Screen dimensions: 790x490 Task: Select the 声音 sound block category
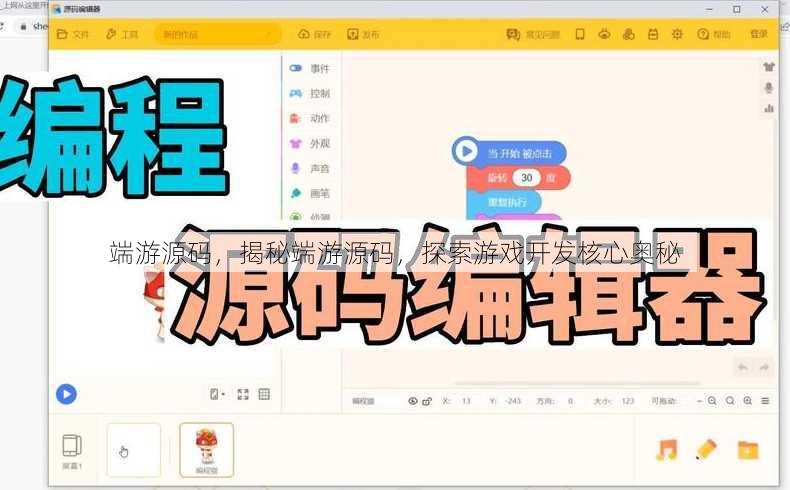[x=310, y=168]
